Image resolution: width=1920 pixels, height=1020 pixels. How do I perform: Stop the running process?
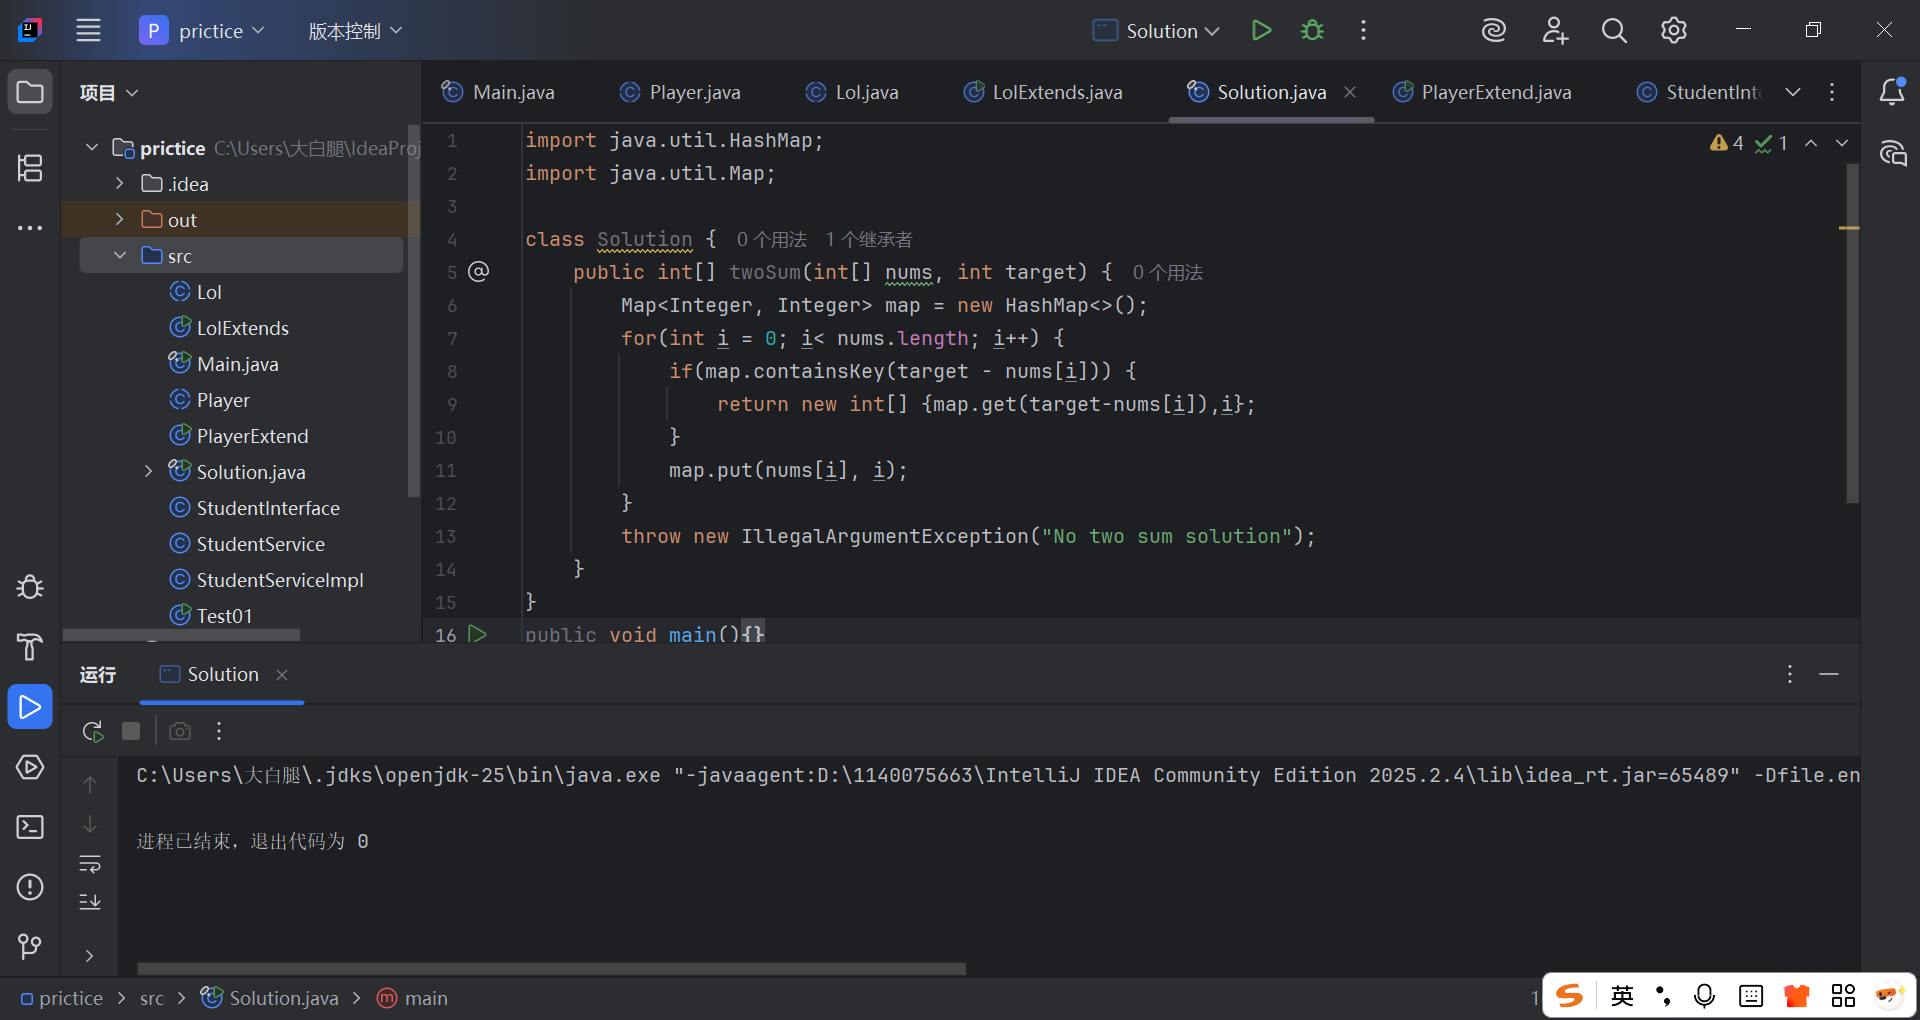pos(131,731)
